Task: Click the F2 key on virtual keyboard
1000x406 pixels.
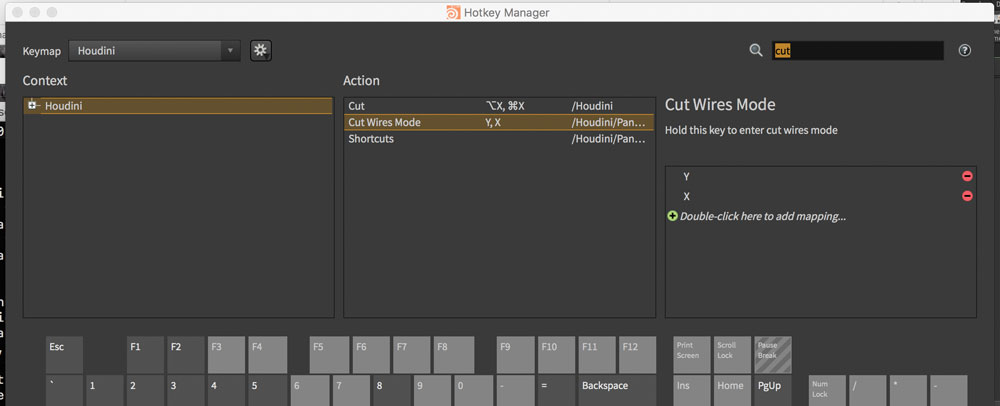Action: click(x=186, y=355)
